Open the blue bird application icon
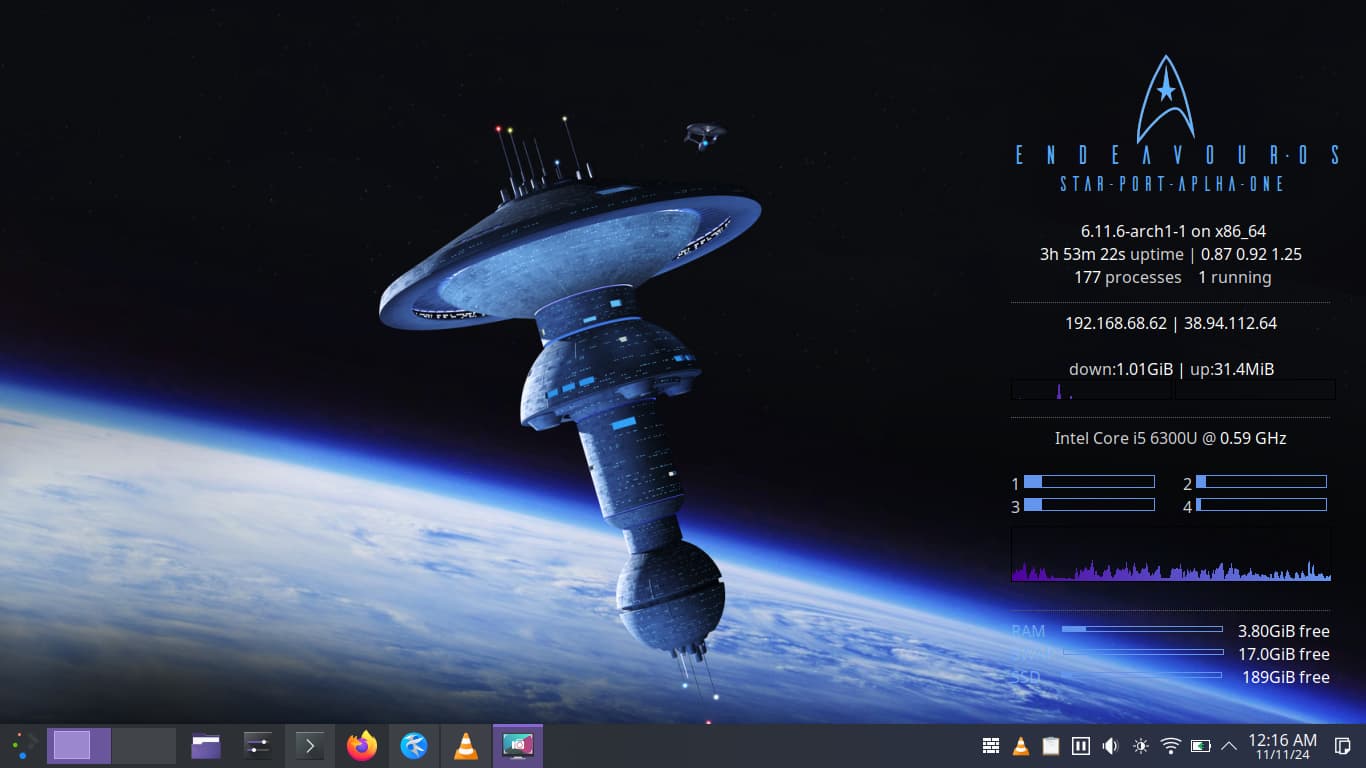Viewport: 1366px width, 768px height. tap(414, 746)
